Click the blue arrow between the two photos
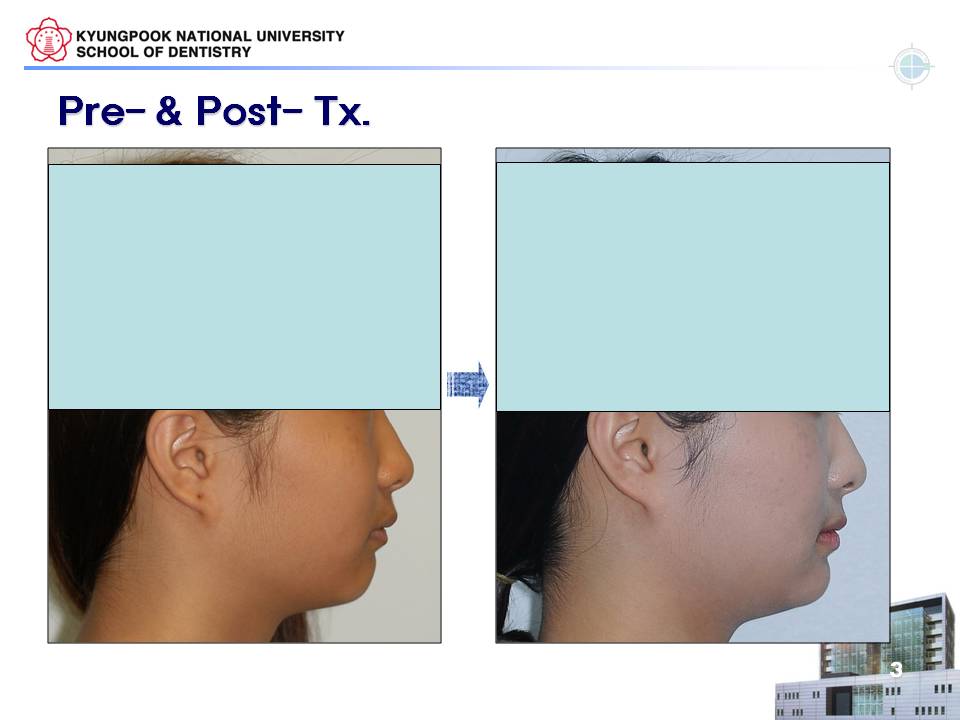Viewport: 960px width, 720px height. (x=468, y=384)
